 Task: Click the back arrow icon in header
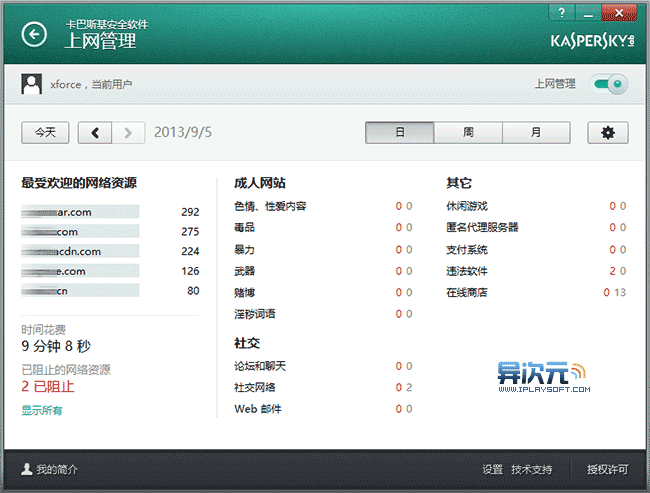coord(35,36)
